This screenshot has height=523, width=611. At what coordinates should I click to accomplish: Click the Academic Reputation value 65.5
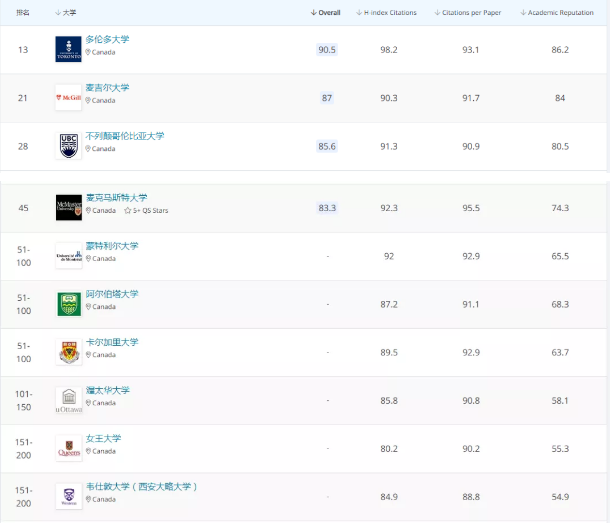coord(560,256)
